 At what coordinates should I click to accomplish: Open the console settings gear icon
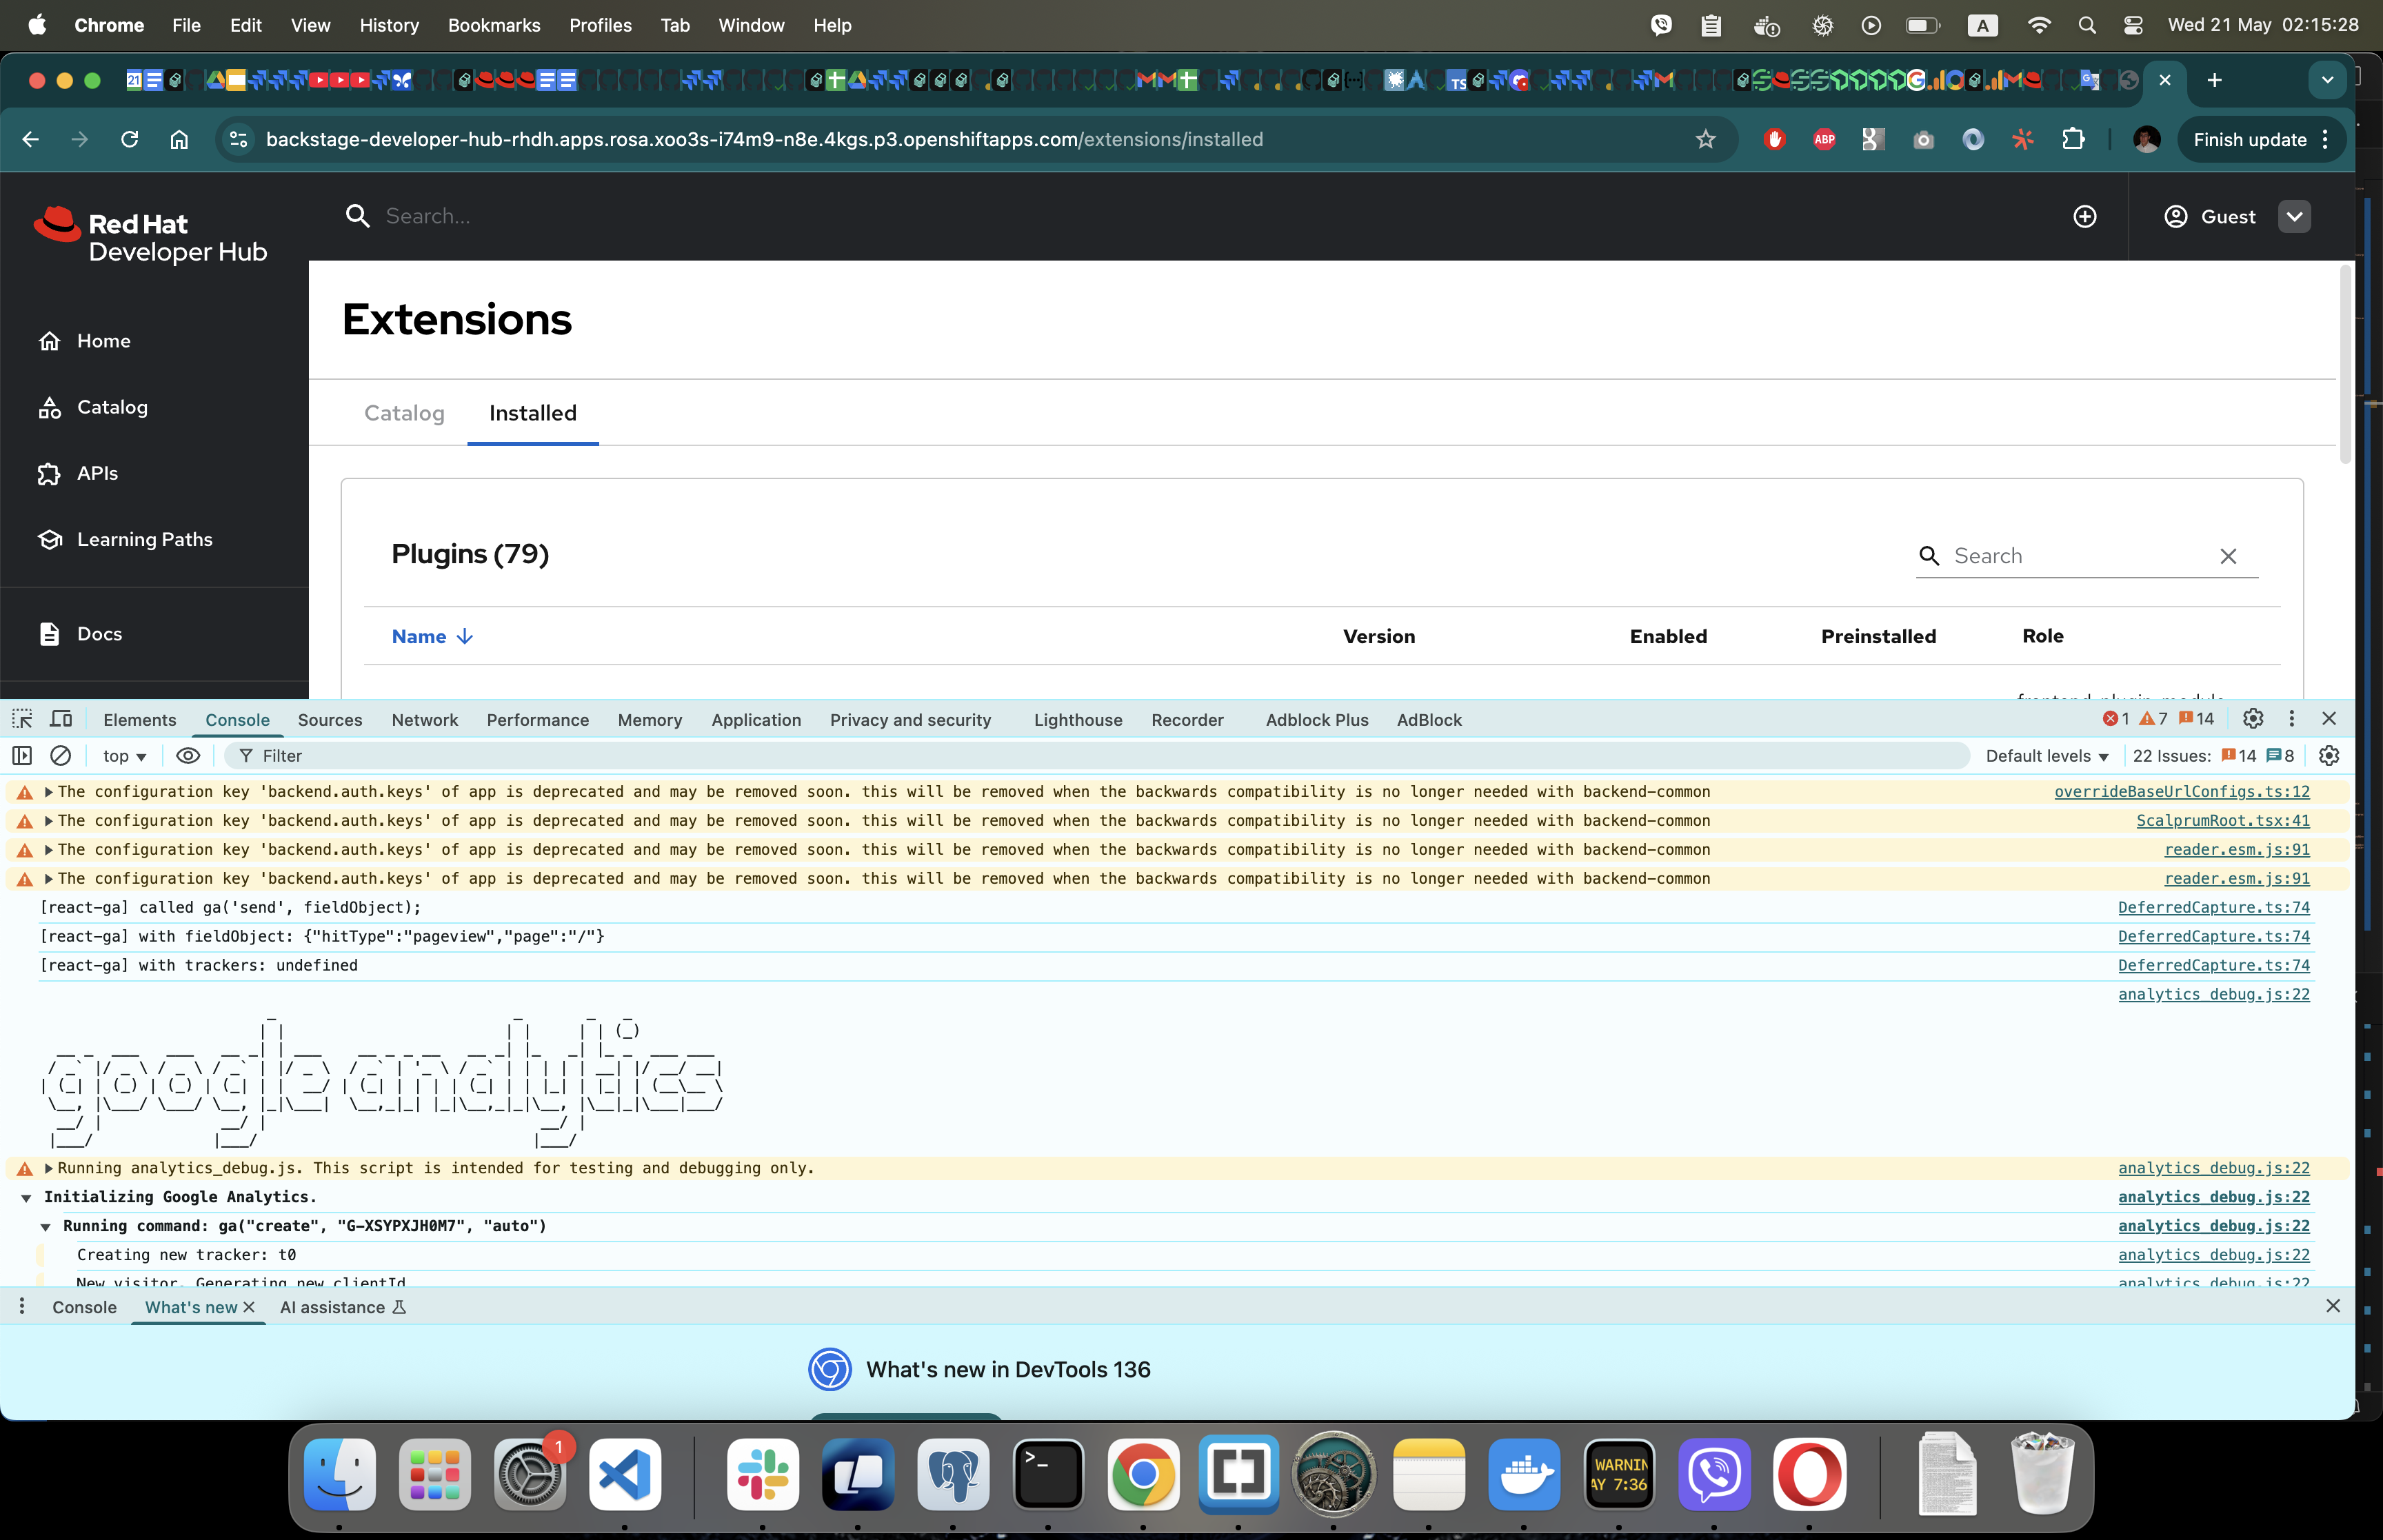click(x=2329, y=756)
